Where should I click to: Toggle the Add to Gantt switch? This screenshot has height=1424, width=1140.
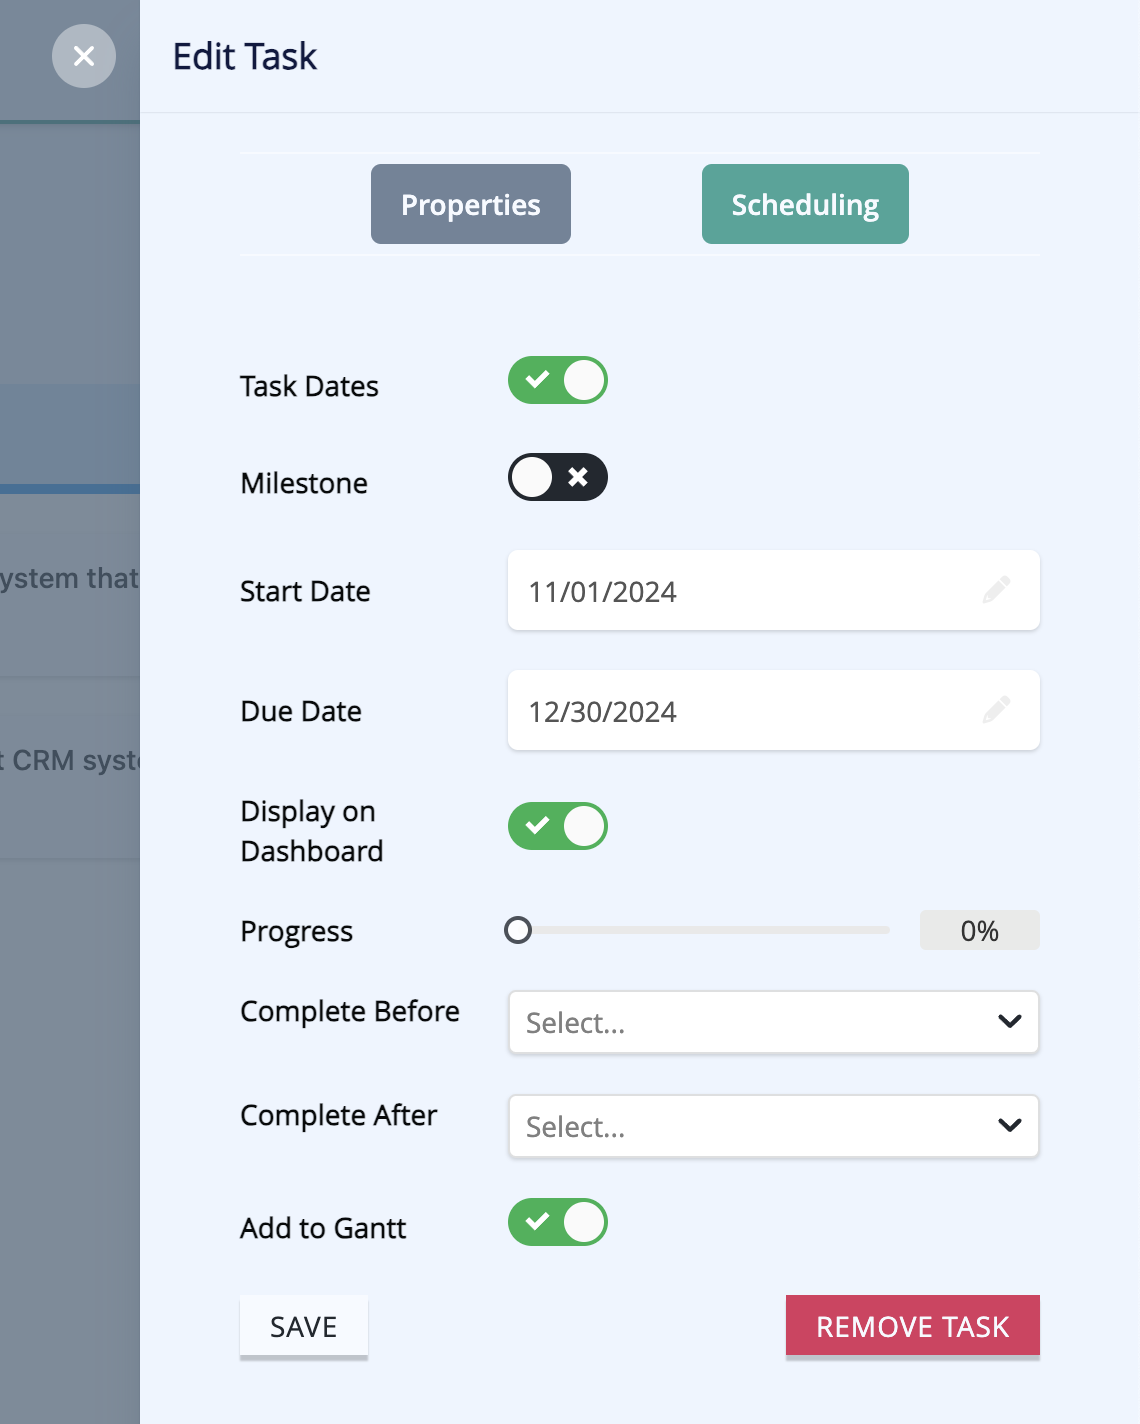tap(558, 1222)
